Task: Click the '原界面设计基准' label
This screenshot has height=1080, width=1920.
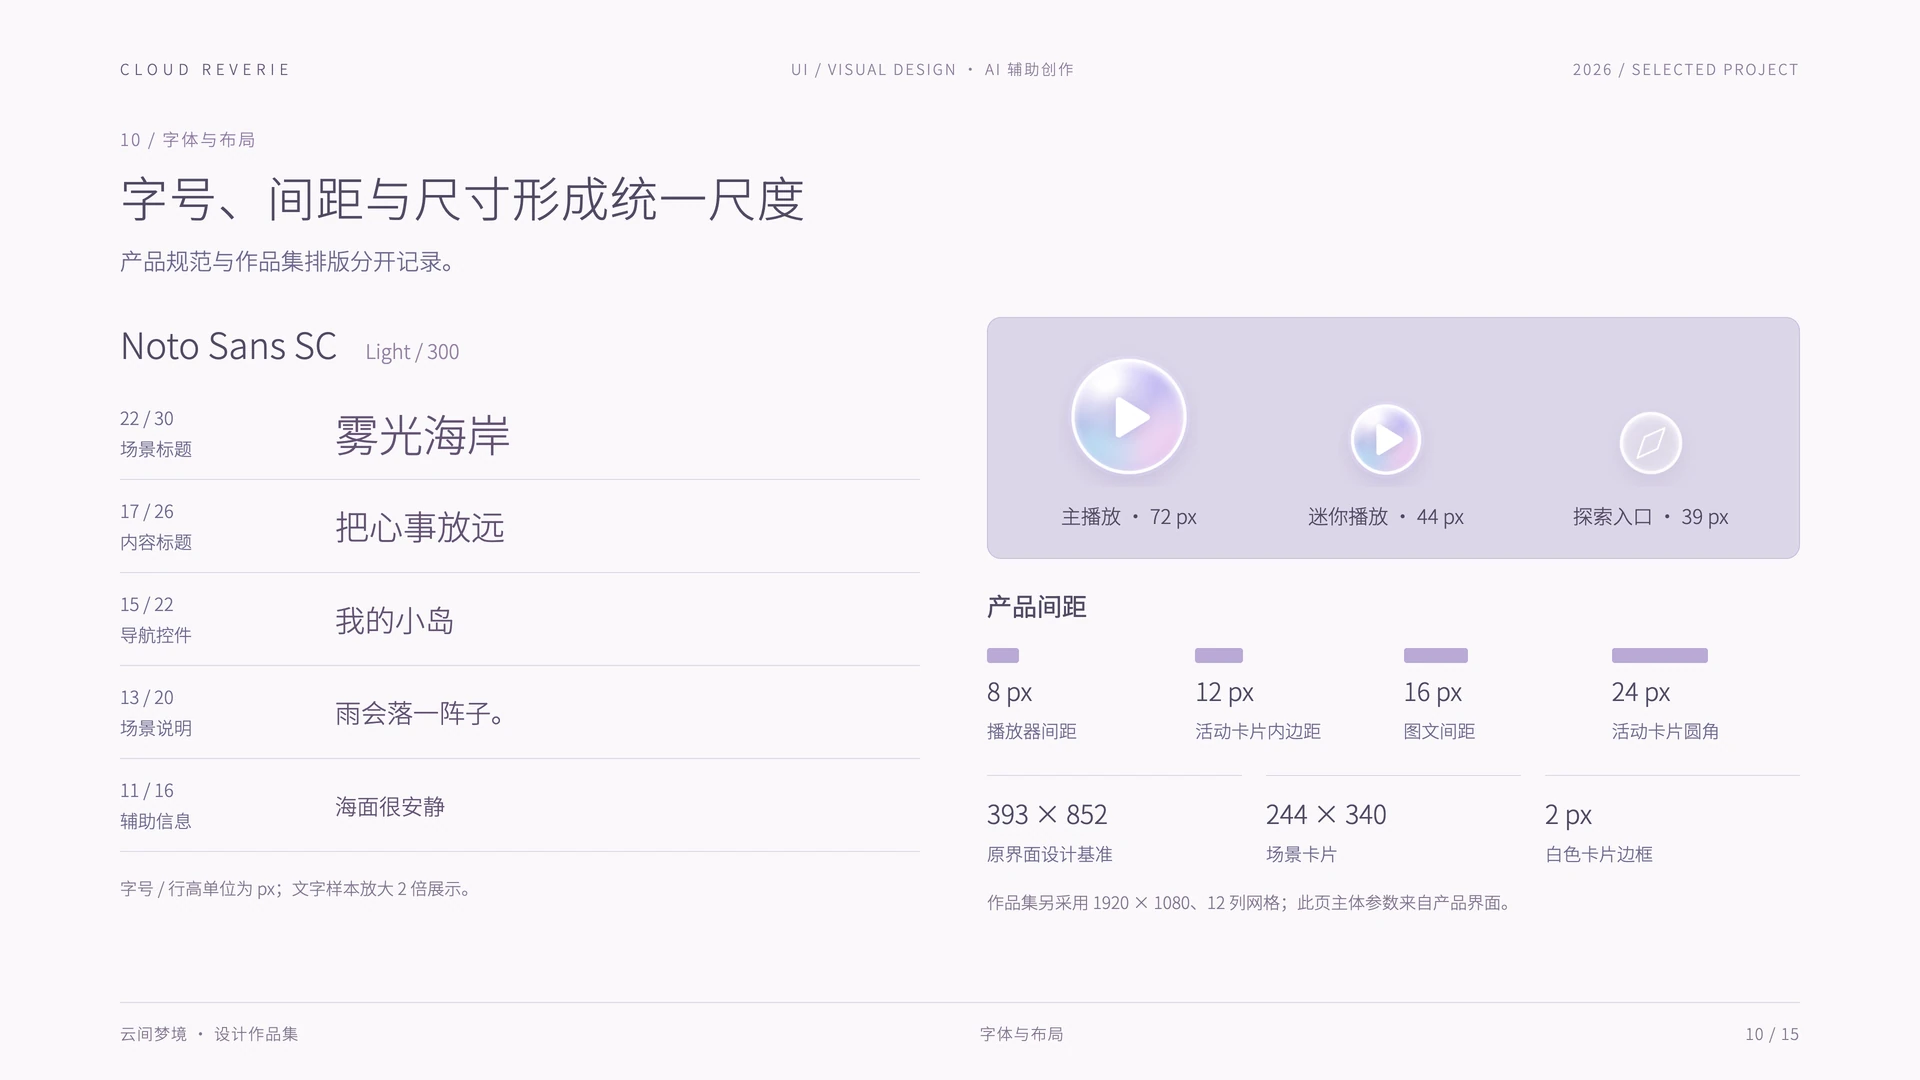Action: 1050,855
